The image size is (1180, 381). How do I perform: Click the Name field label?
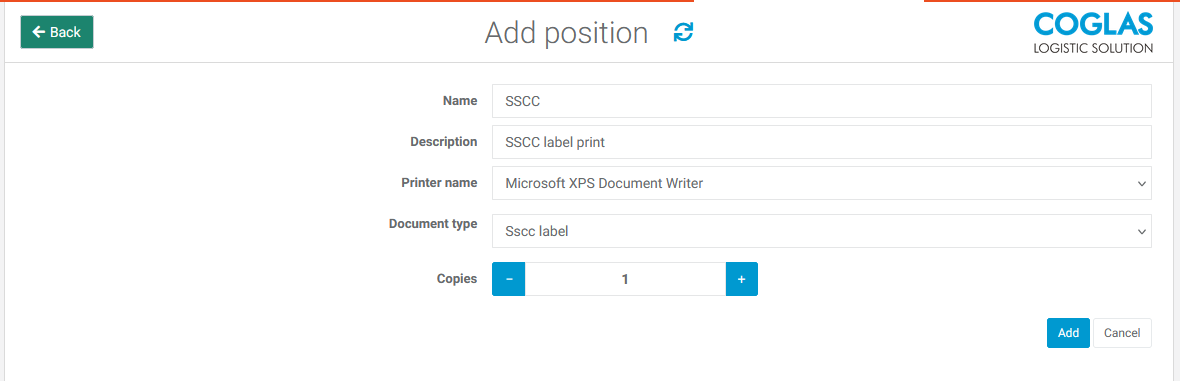[x=460, y=100]
